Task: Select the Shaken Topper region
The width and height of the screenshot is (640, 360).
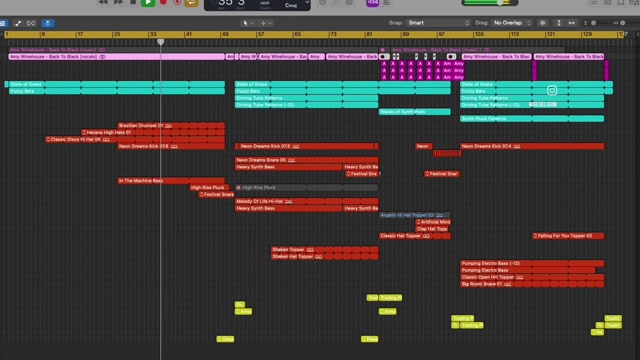Action: (x=325, y=249)
